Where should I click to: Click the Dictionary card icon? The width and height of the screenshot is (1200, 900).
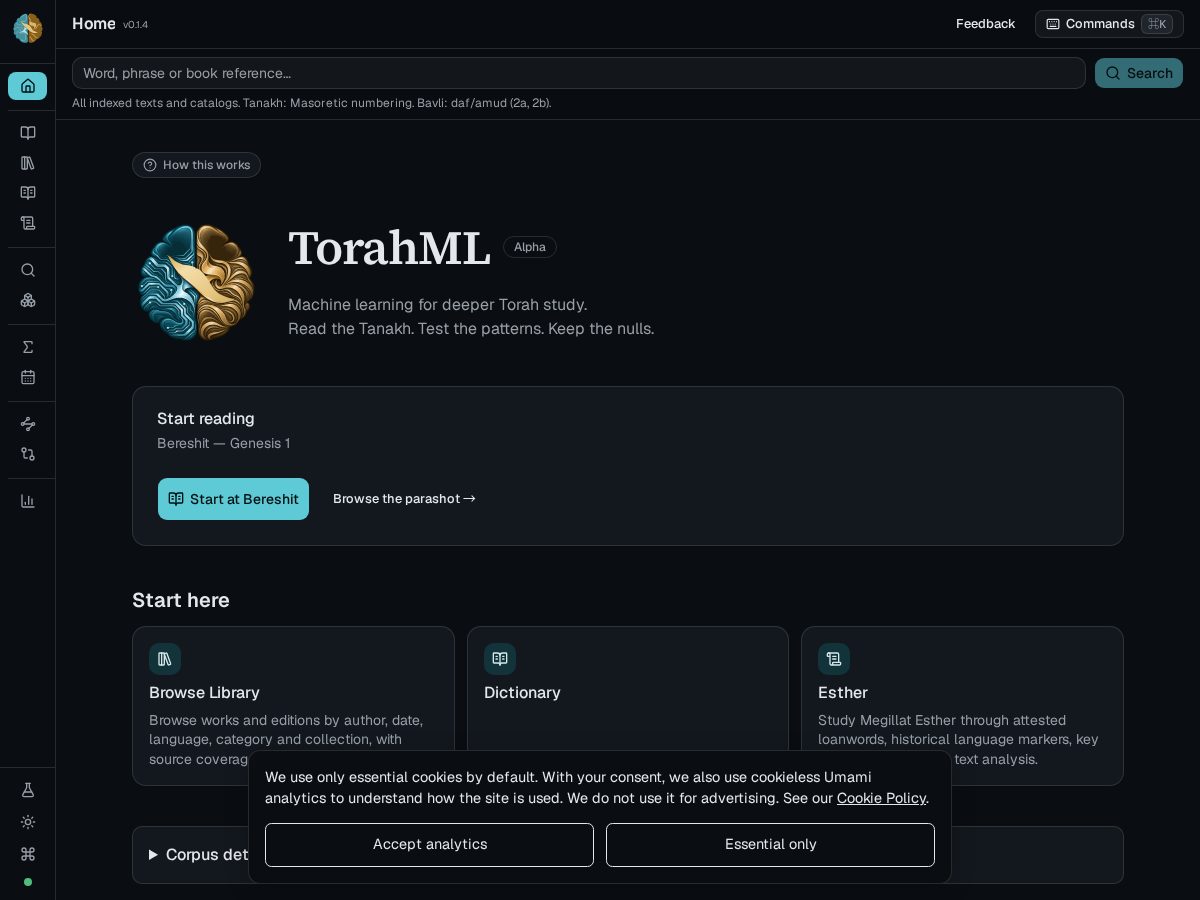(x=500, y=659)
